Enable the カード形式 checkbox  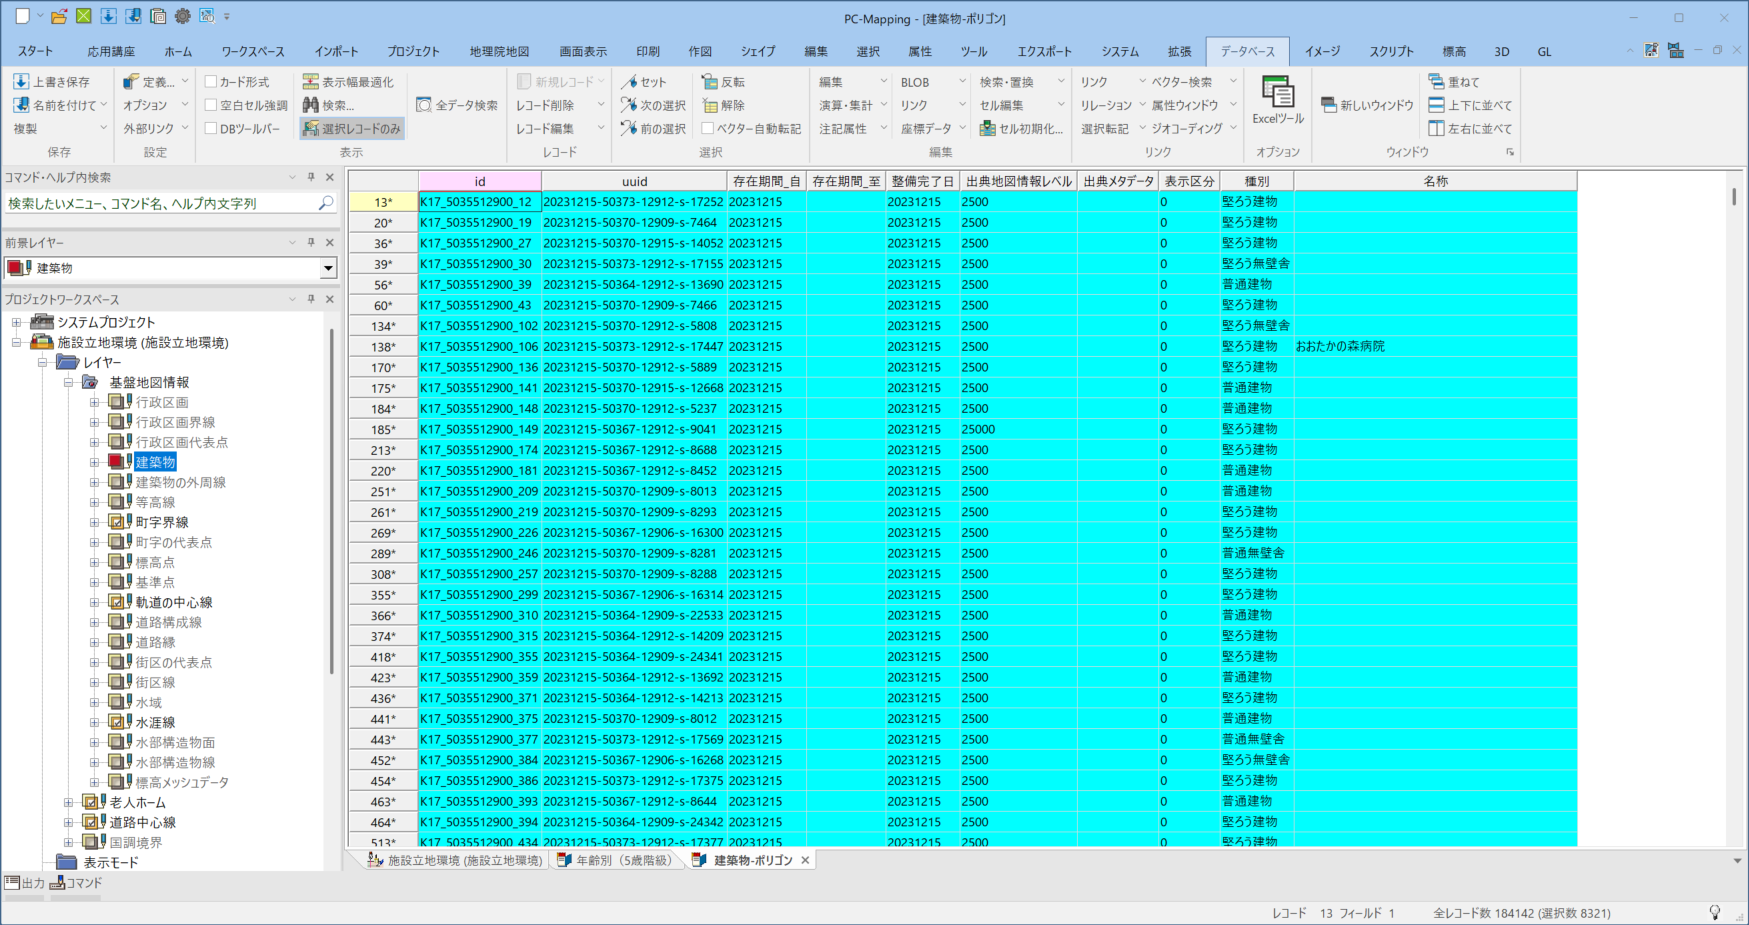tap(211, 82)
